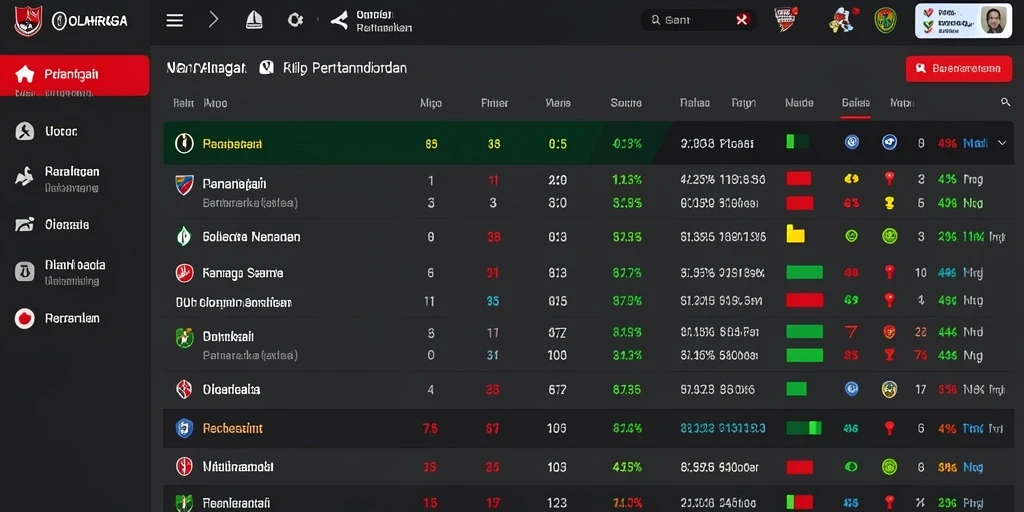This screenshot has height=512, width=1024.
Task: Open the user profile card with avatar
Action: pos(963,20)
